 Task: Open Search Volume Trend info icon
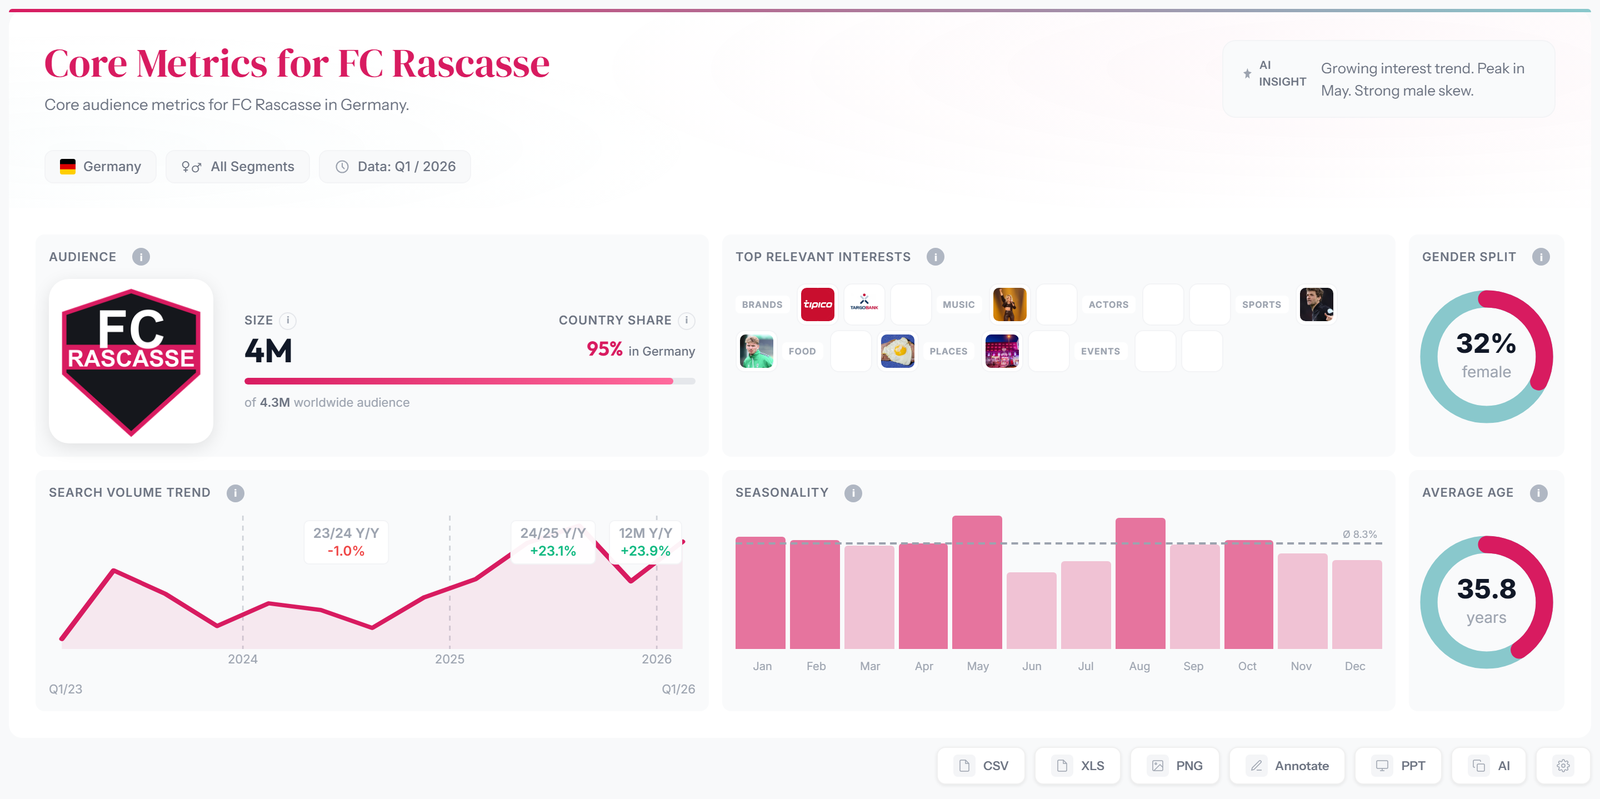[235, 493]
